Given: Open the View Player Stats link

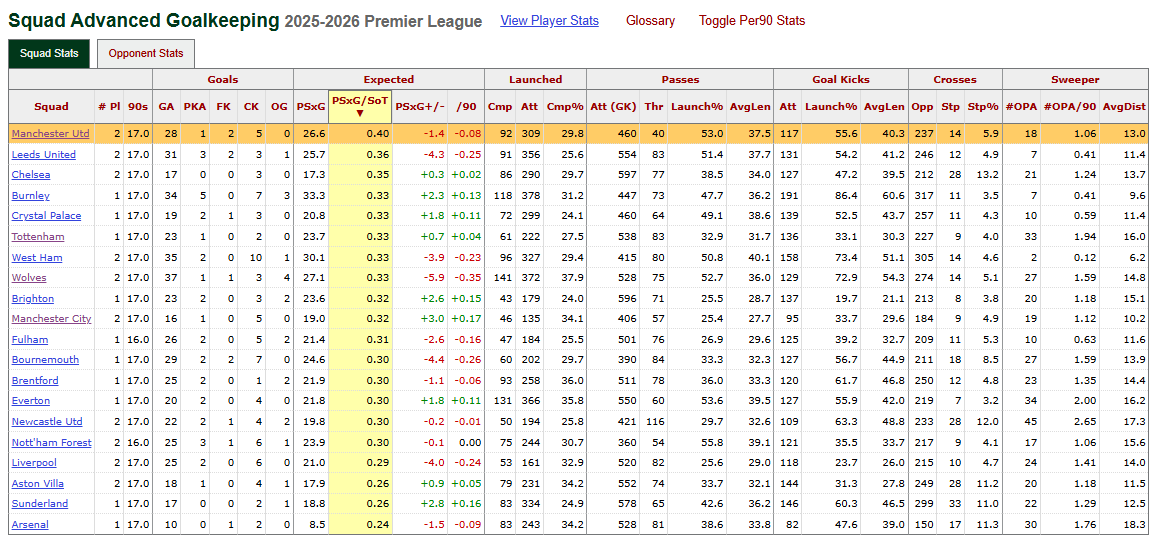Looking at the screenshot, I should [549, 21].
